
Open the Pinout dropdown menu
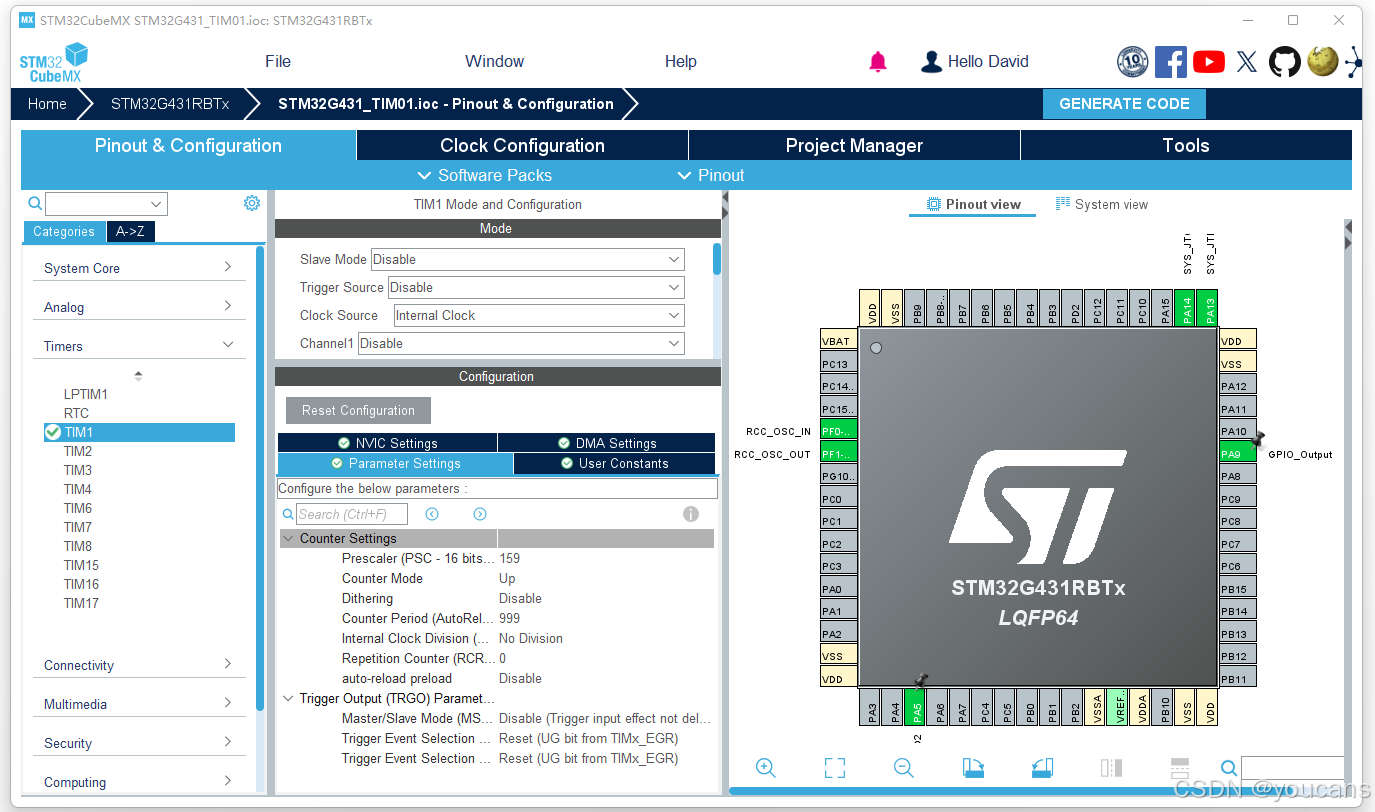click(711, 175)
